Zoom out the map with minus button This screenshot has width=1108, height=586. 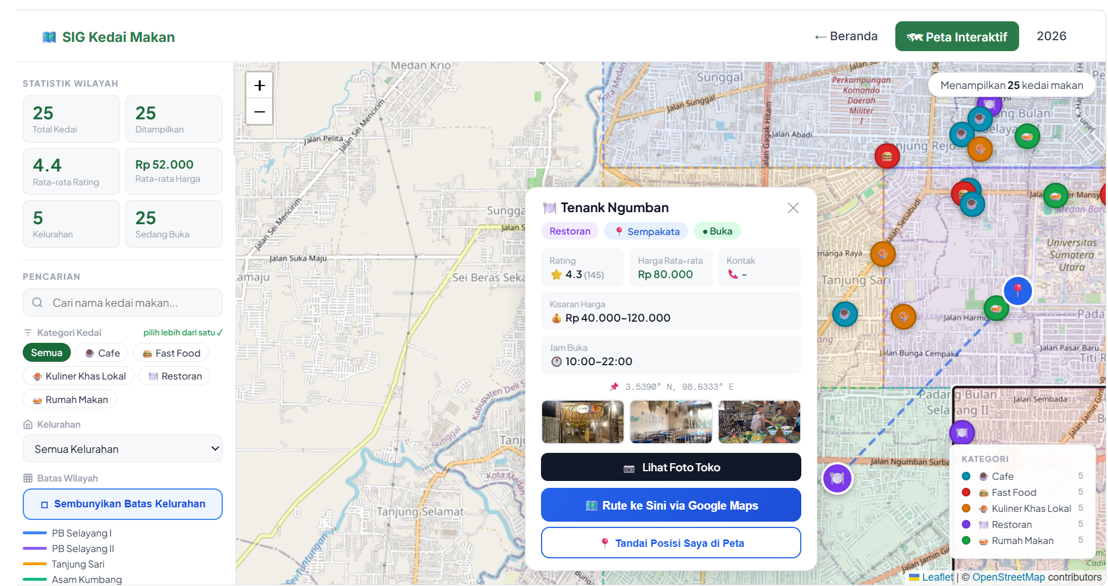point(259,112)
